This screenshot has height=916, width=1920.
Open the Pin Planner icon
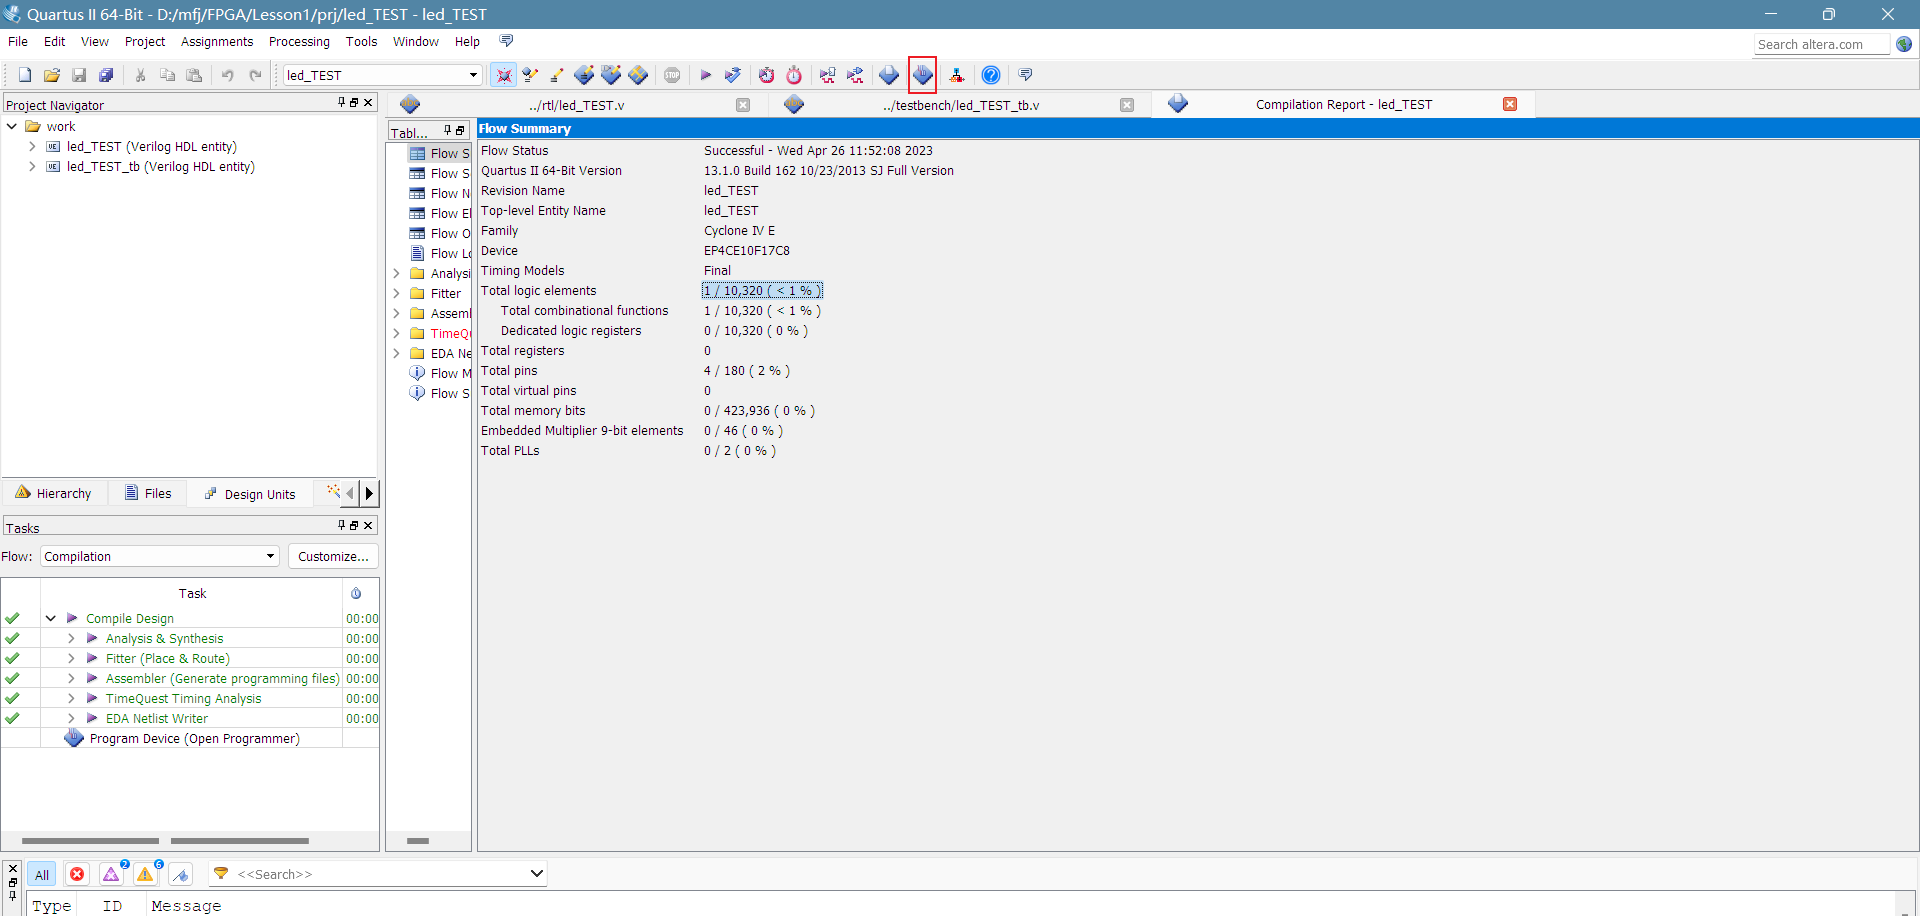click(x=584, y=75)
